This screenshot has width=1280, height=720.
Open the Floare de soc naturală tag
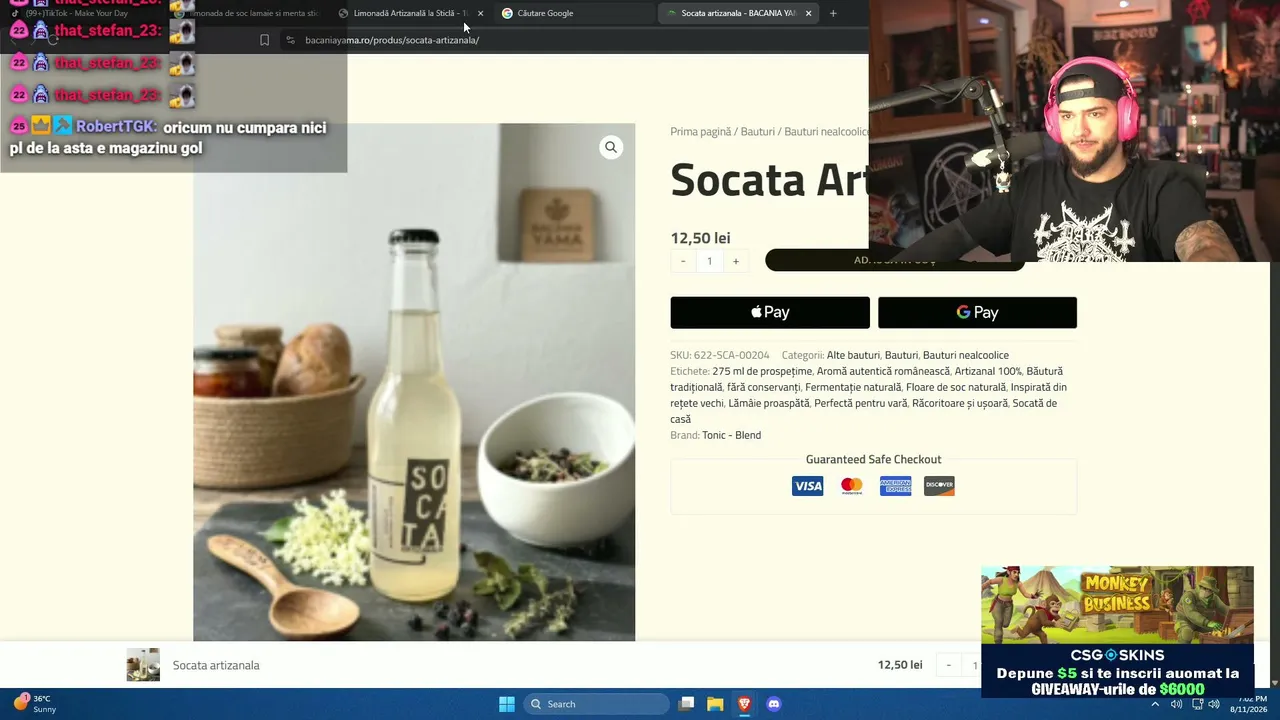956,387
